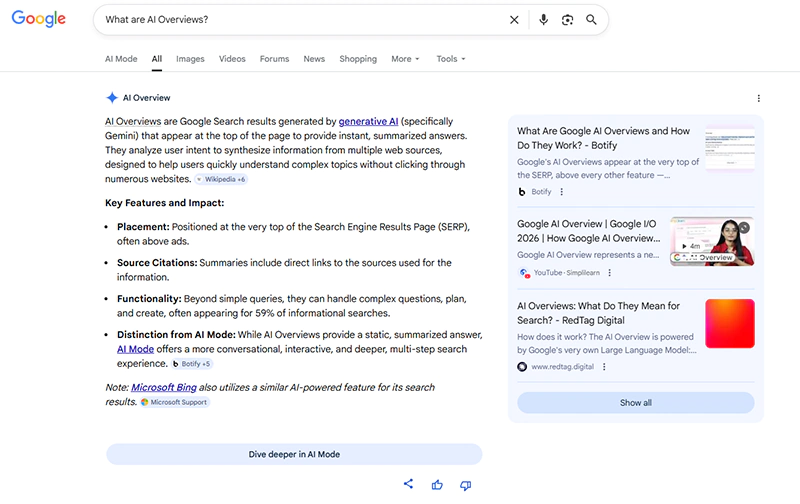Open RedTag Digital 'AI Overviews' result

(x=598, y=313)
